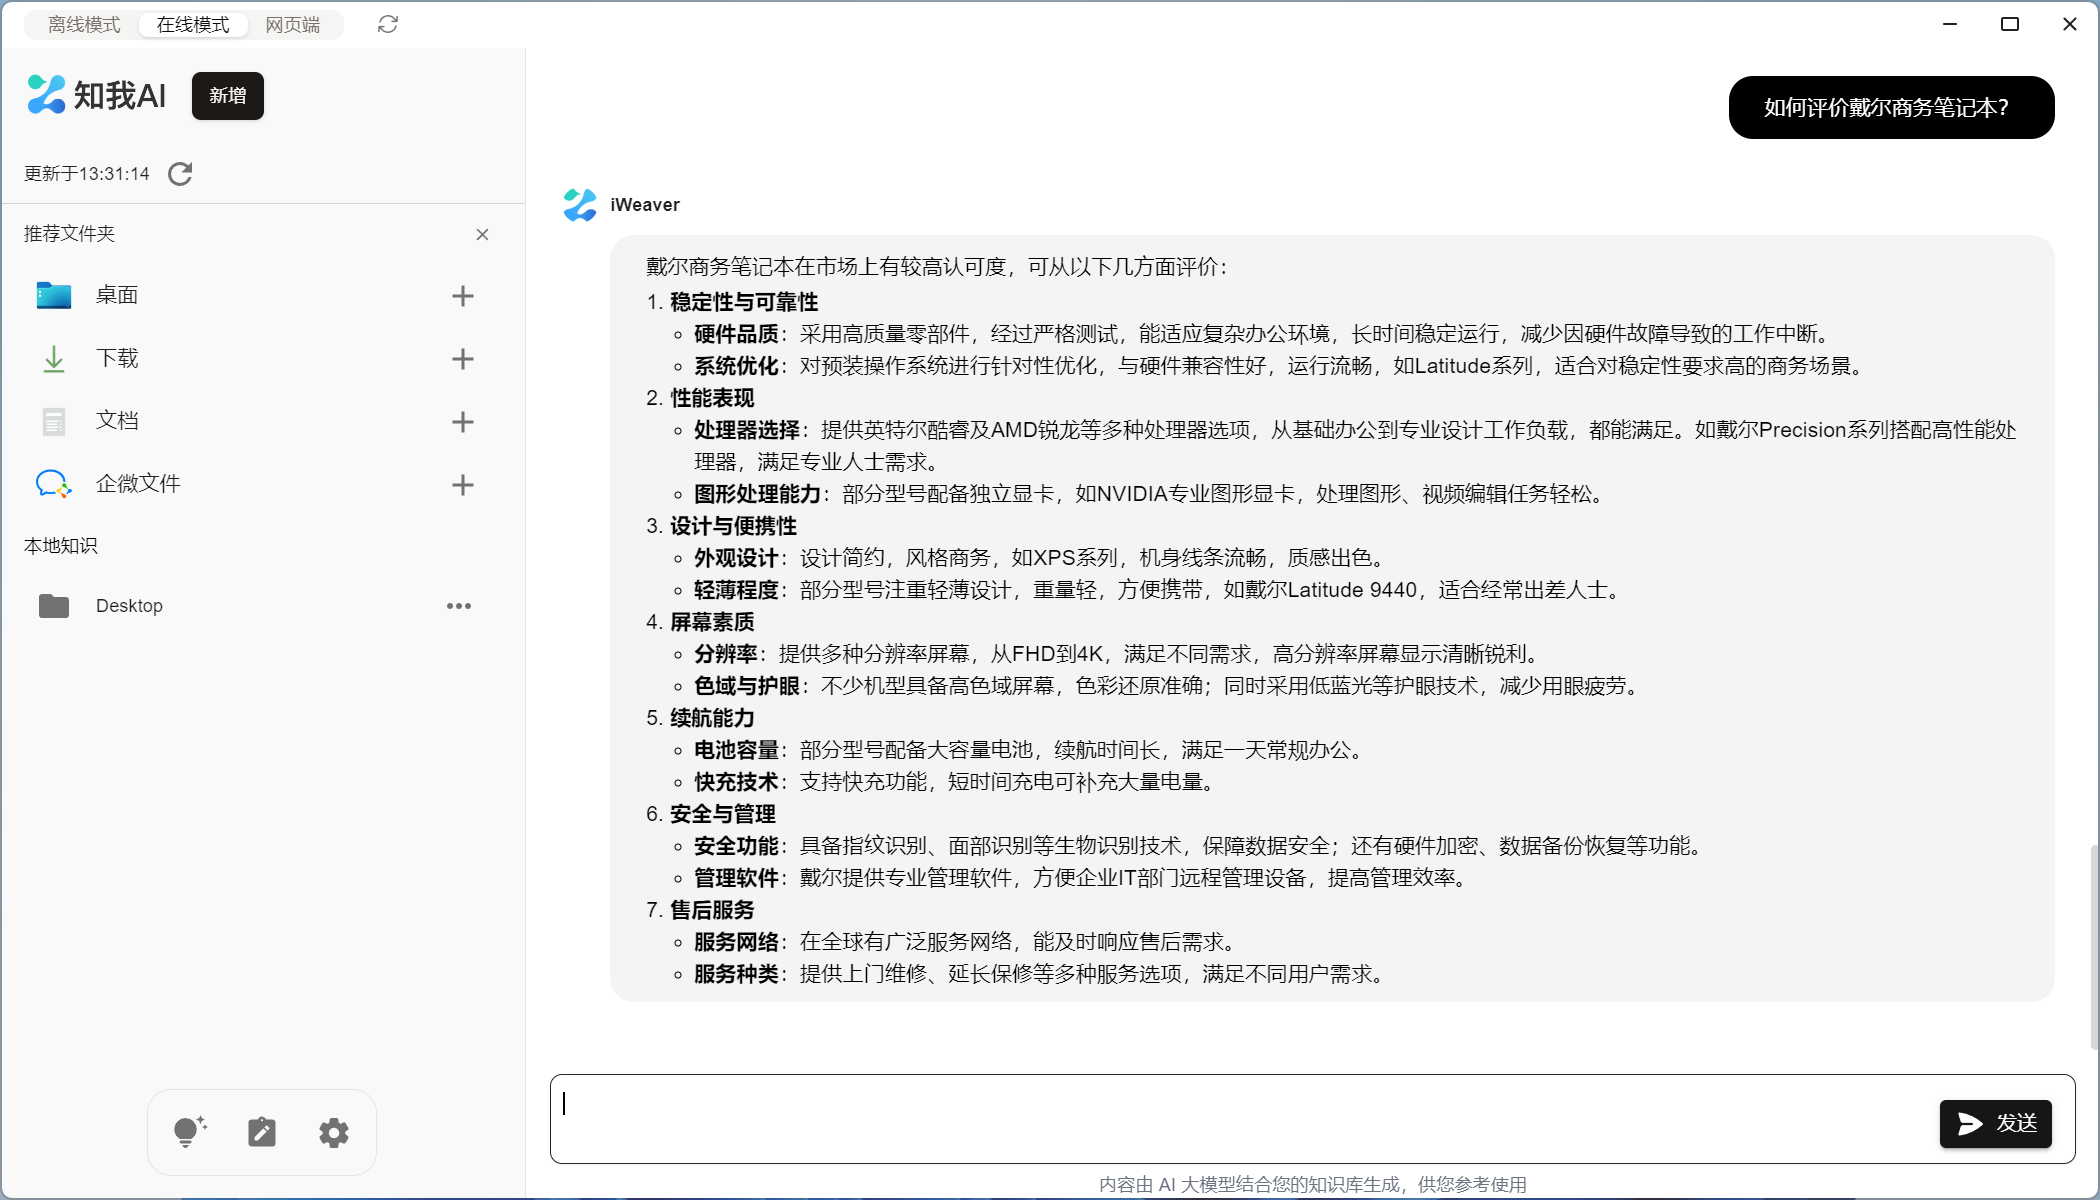Click the 服务网络 bullet text

click(969, 942)
